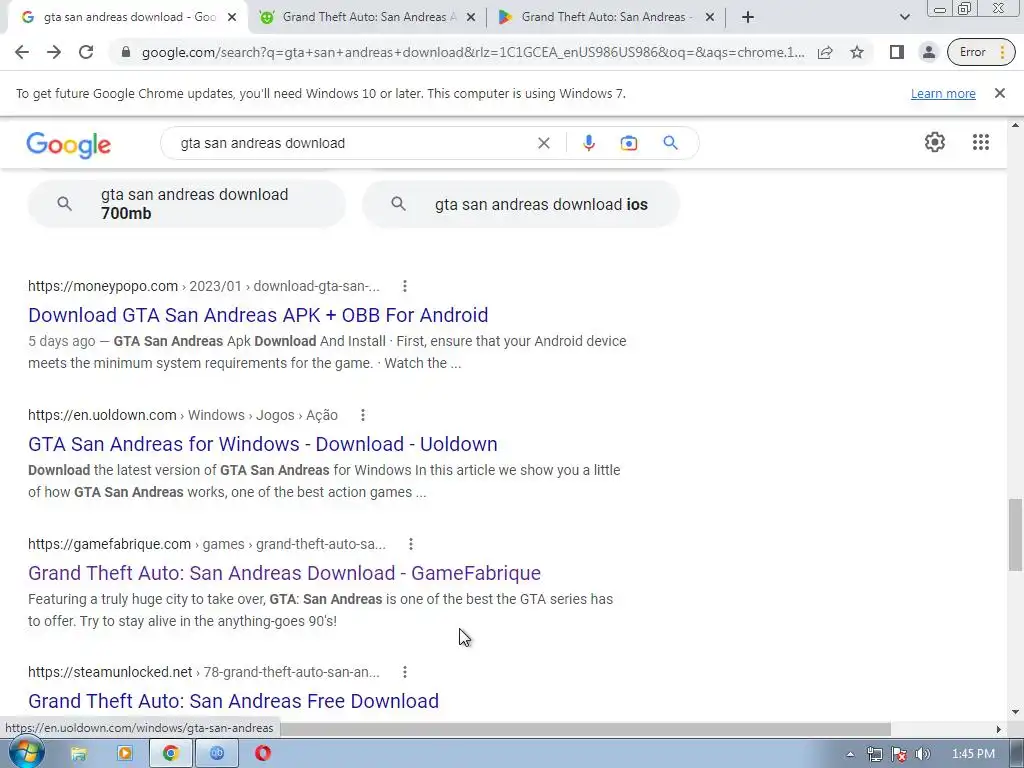Click the vertical page scrollbar thumb

(1015, 535)
